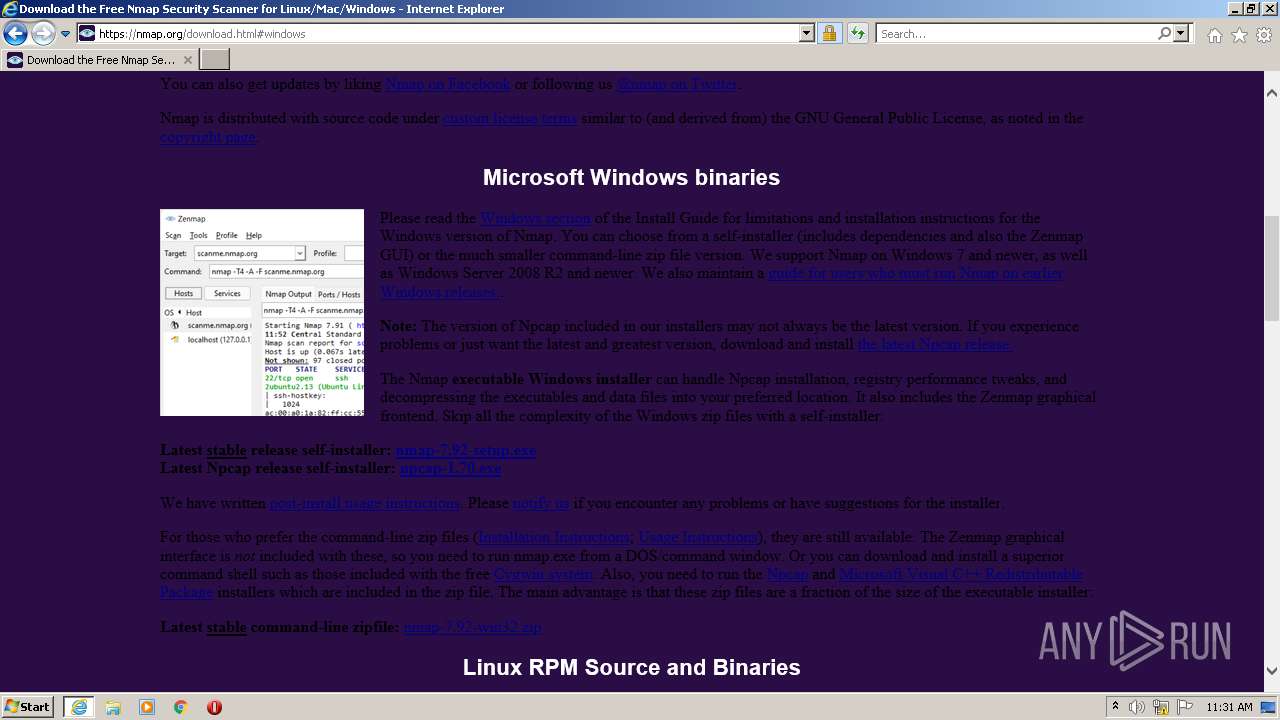
Task: Open the red shield taskbar icon
Action: click(214, 707)
